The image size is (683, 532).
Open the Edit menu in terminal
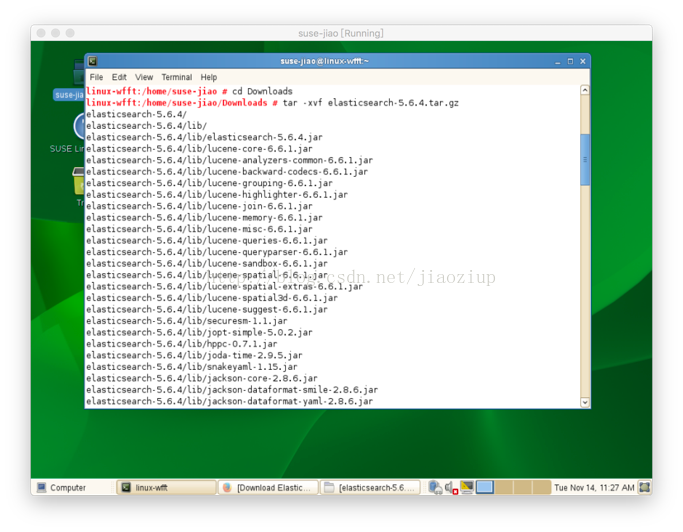coord(119,77)
